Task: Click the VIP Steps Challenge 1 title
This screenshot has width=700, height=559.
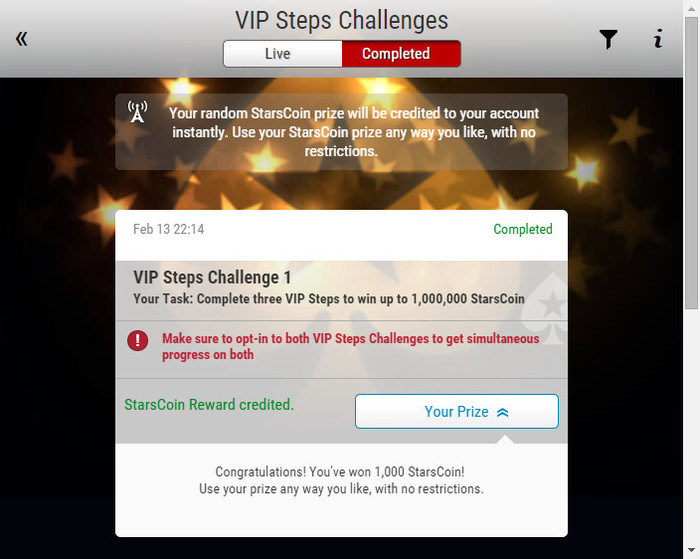Action: (212, 277)
